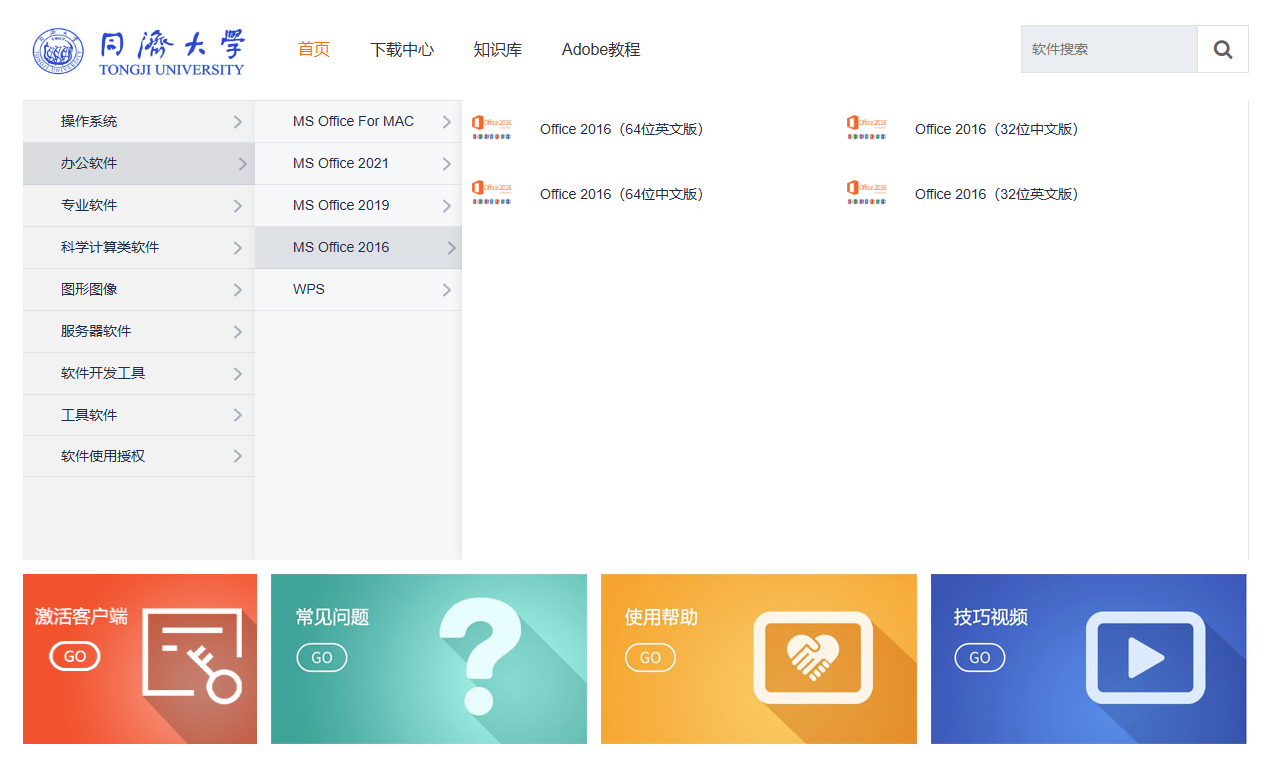
Task: Expand the MS Office 2021 submenu chevron
Action: click(446, 164)
